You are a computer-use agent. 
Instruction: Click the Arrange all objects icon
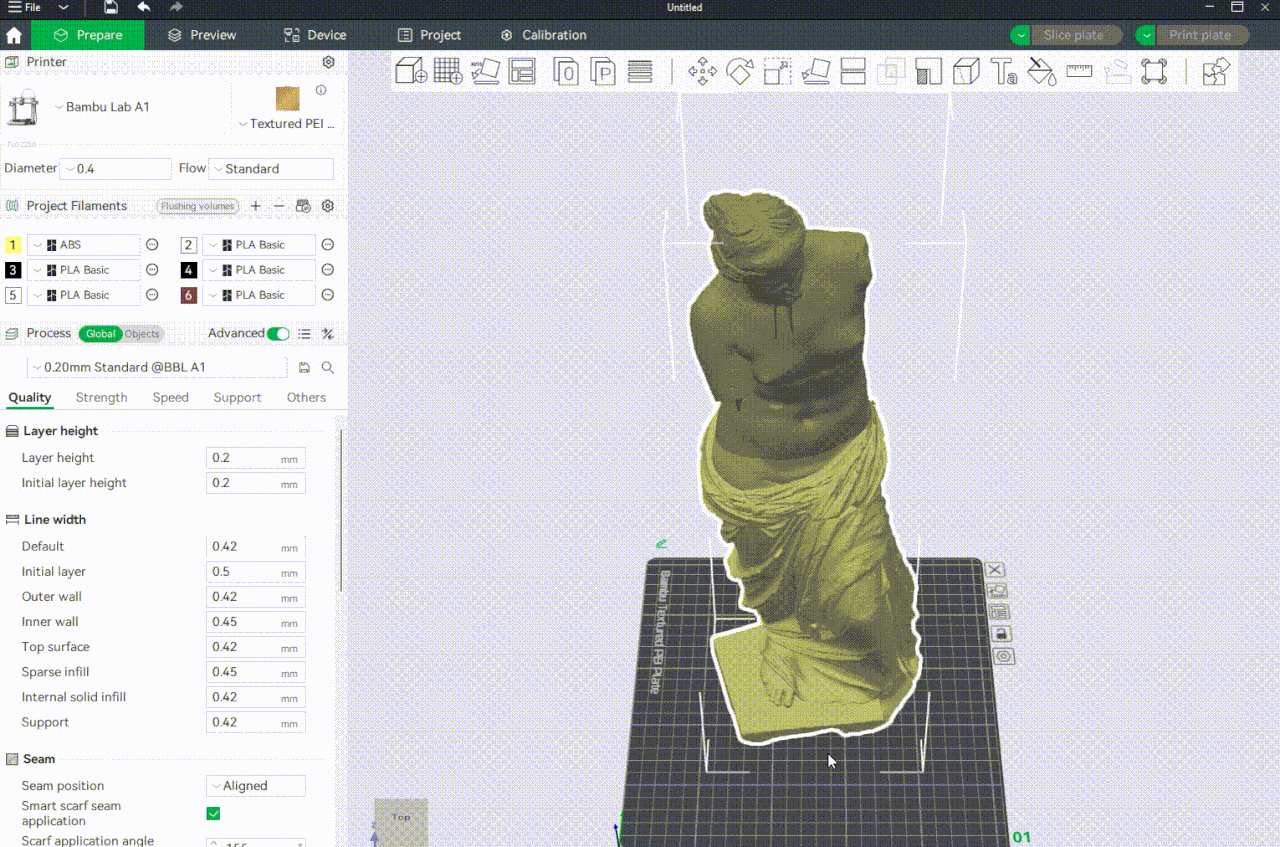(522, 71)
